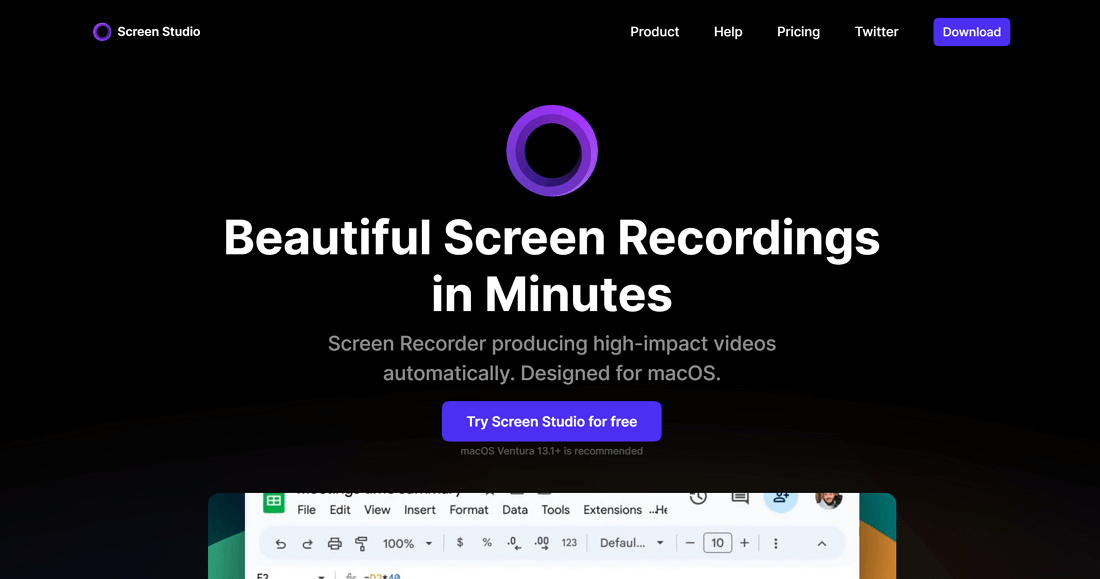Open the Extensions menu in Sheets

tap(612, 510)
